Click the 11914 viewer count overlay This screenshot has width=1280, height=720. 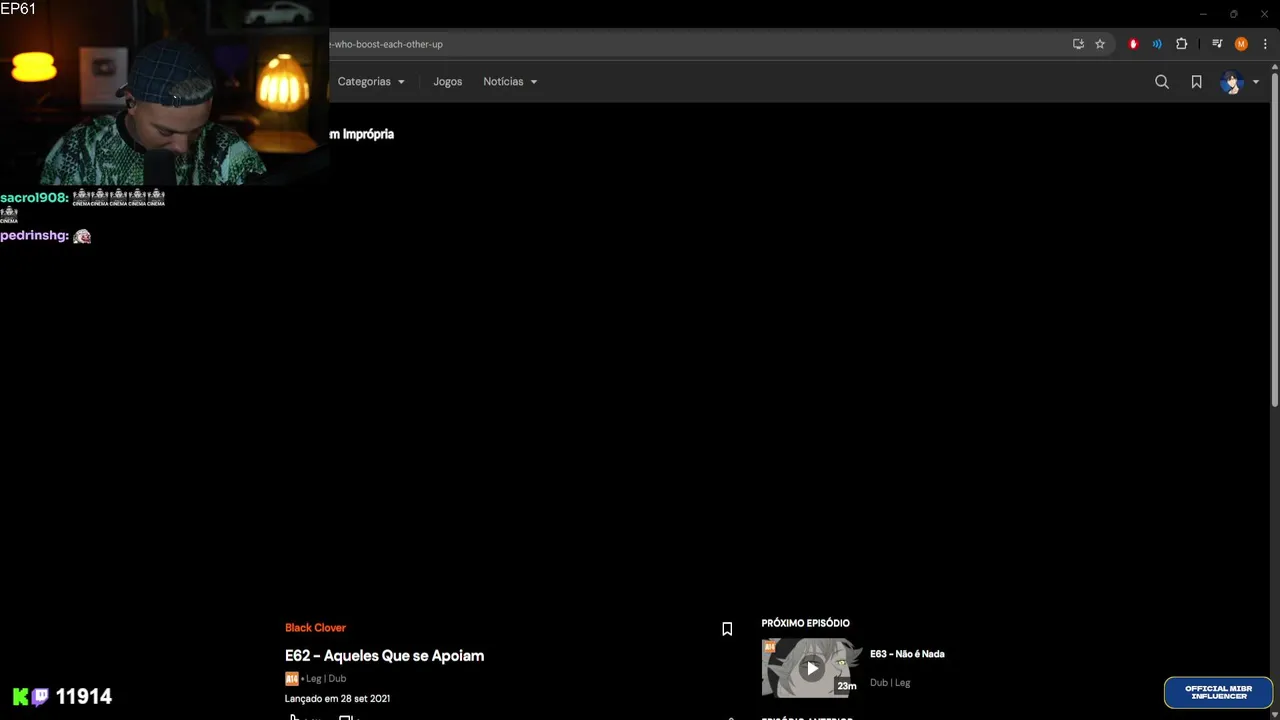tap(84, 697)
